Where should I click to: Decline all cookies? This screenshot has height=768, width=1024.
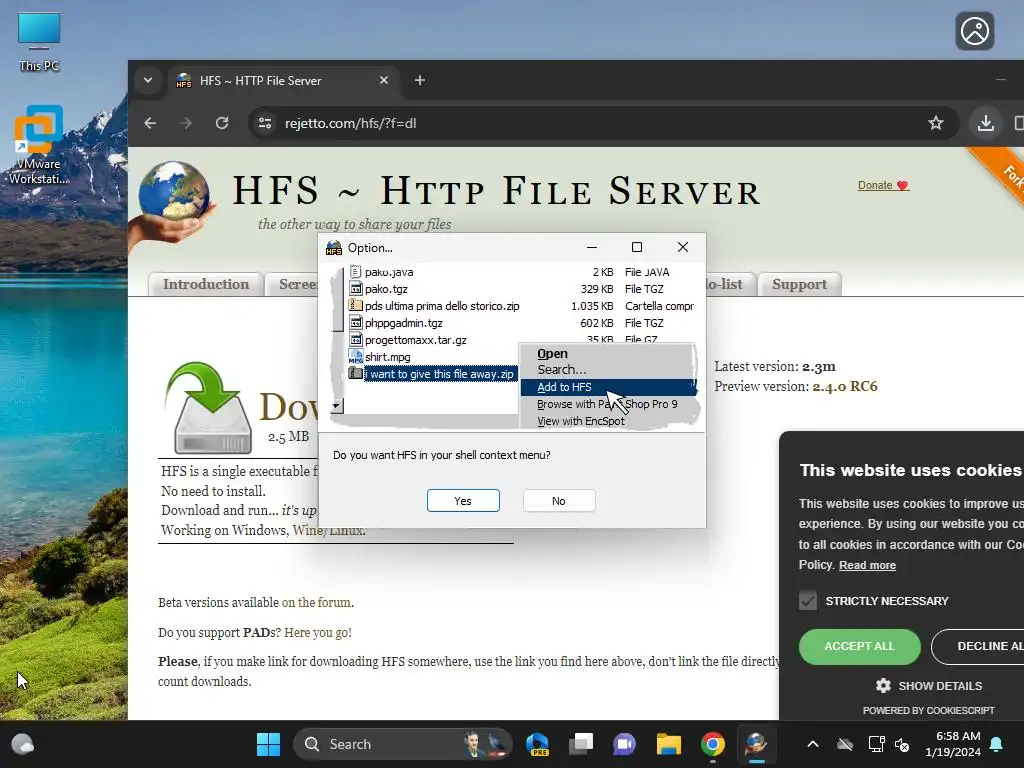tap(980, 647)
